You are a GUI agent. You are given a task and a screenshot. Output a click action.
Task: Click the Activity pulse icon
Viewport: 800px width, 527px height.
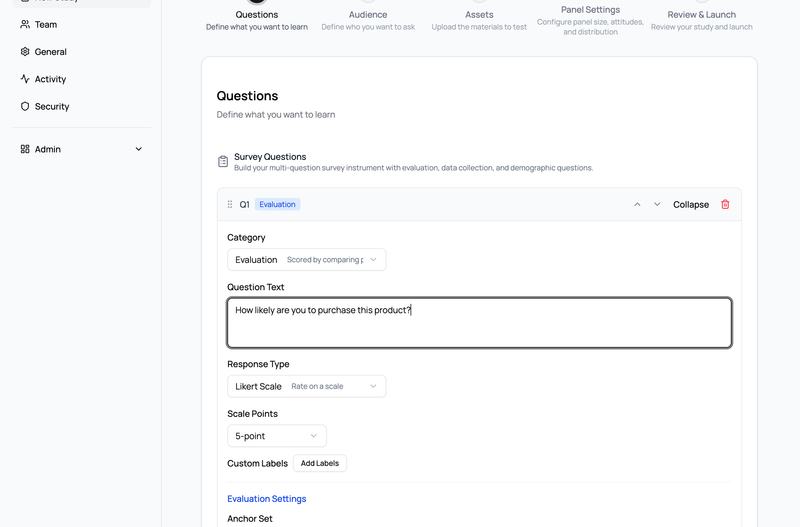point(25,79)
